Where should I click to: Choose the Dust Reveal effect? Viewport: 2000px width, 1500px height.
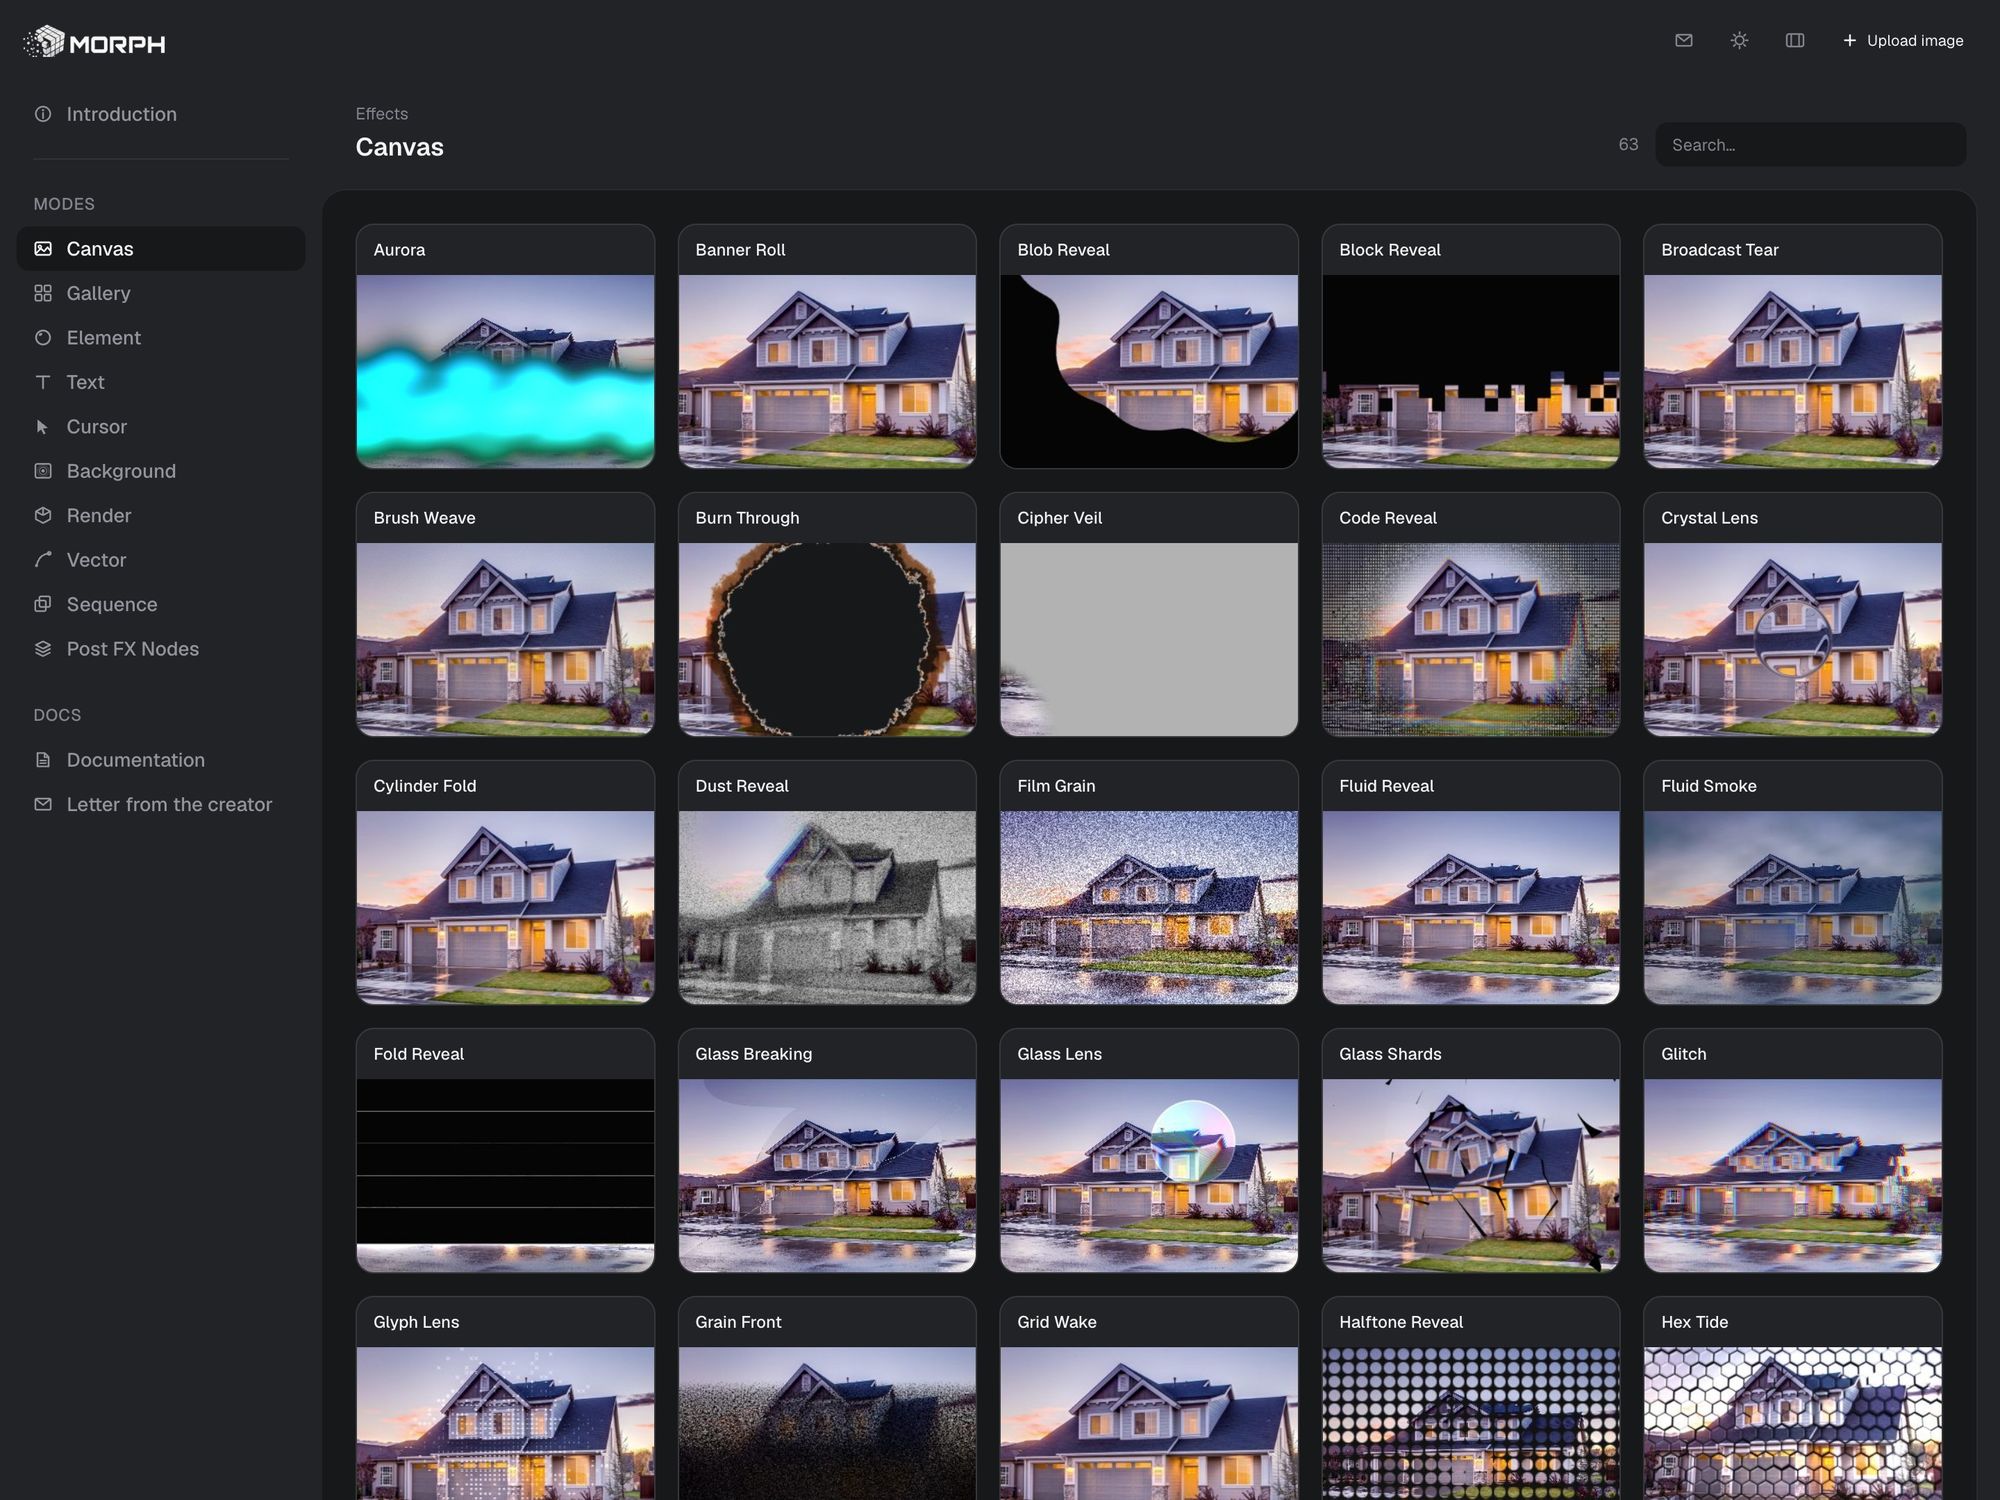[827, 882]
